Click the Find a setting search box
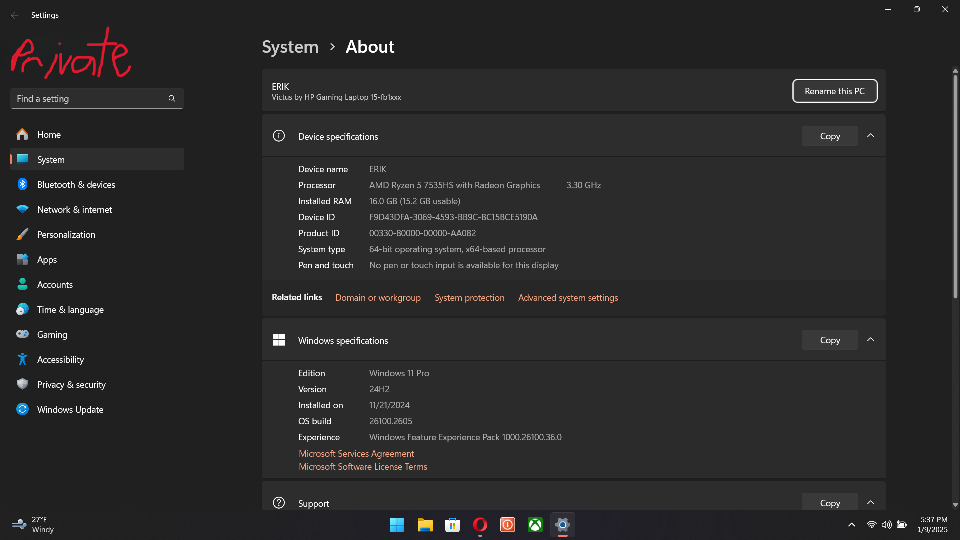 (x=97, y=99)
